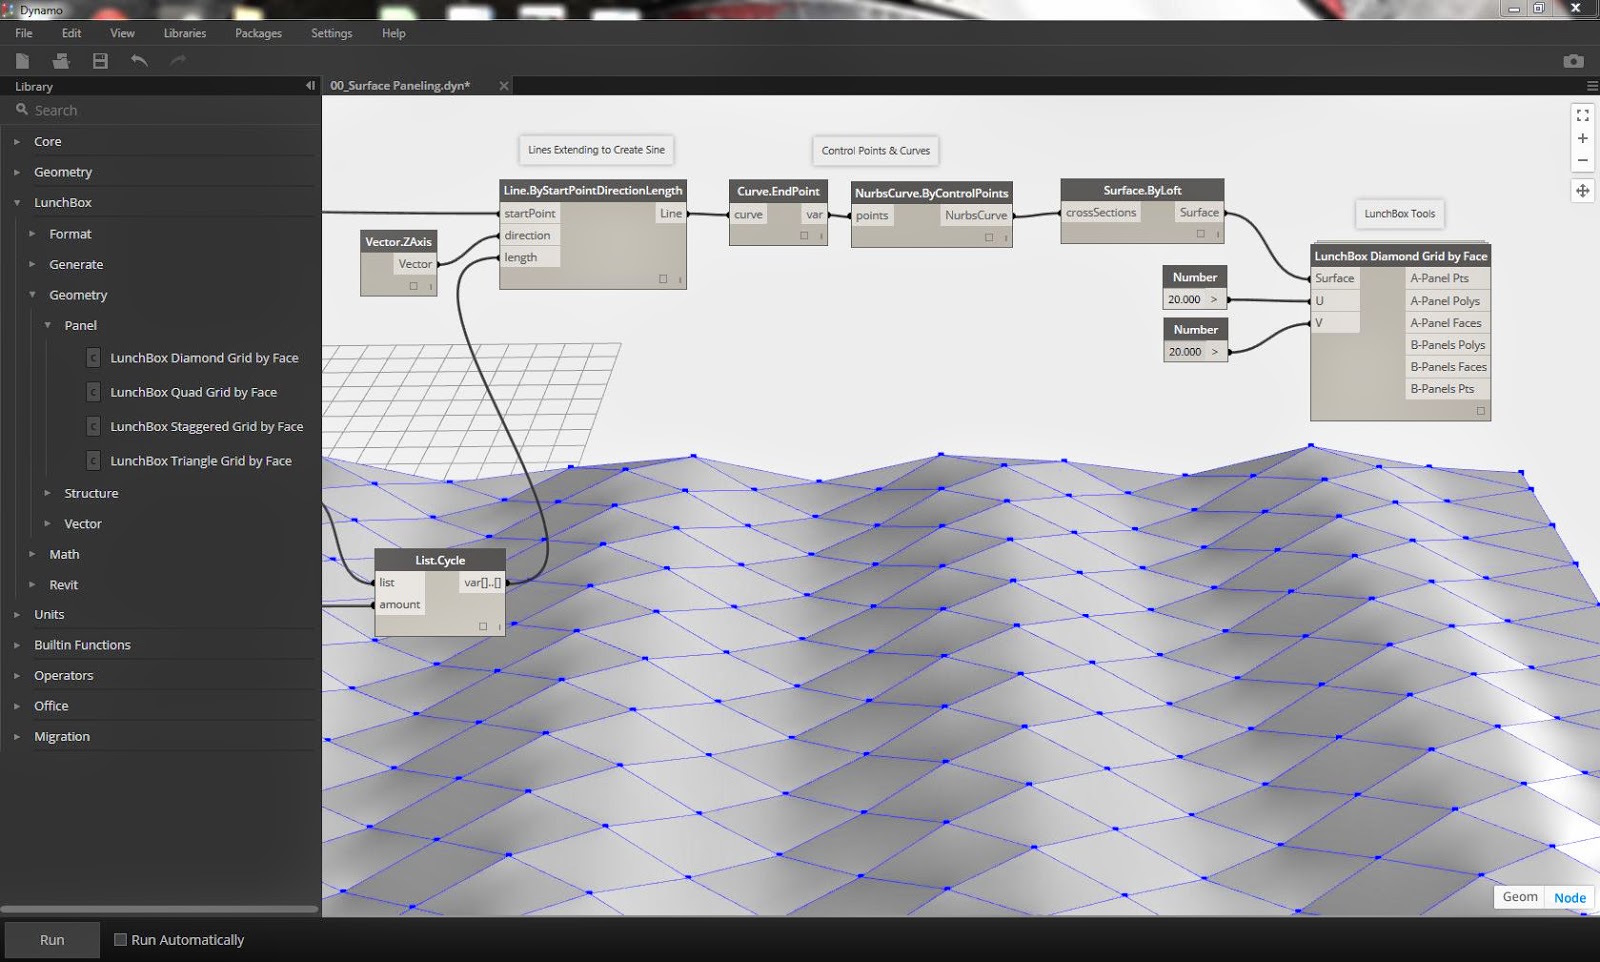
Task: Toggle the preview box on Line.ByStartPointDirectionLength node
Action: pos(663,279)
